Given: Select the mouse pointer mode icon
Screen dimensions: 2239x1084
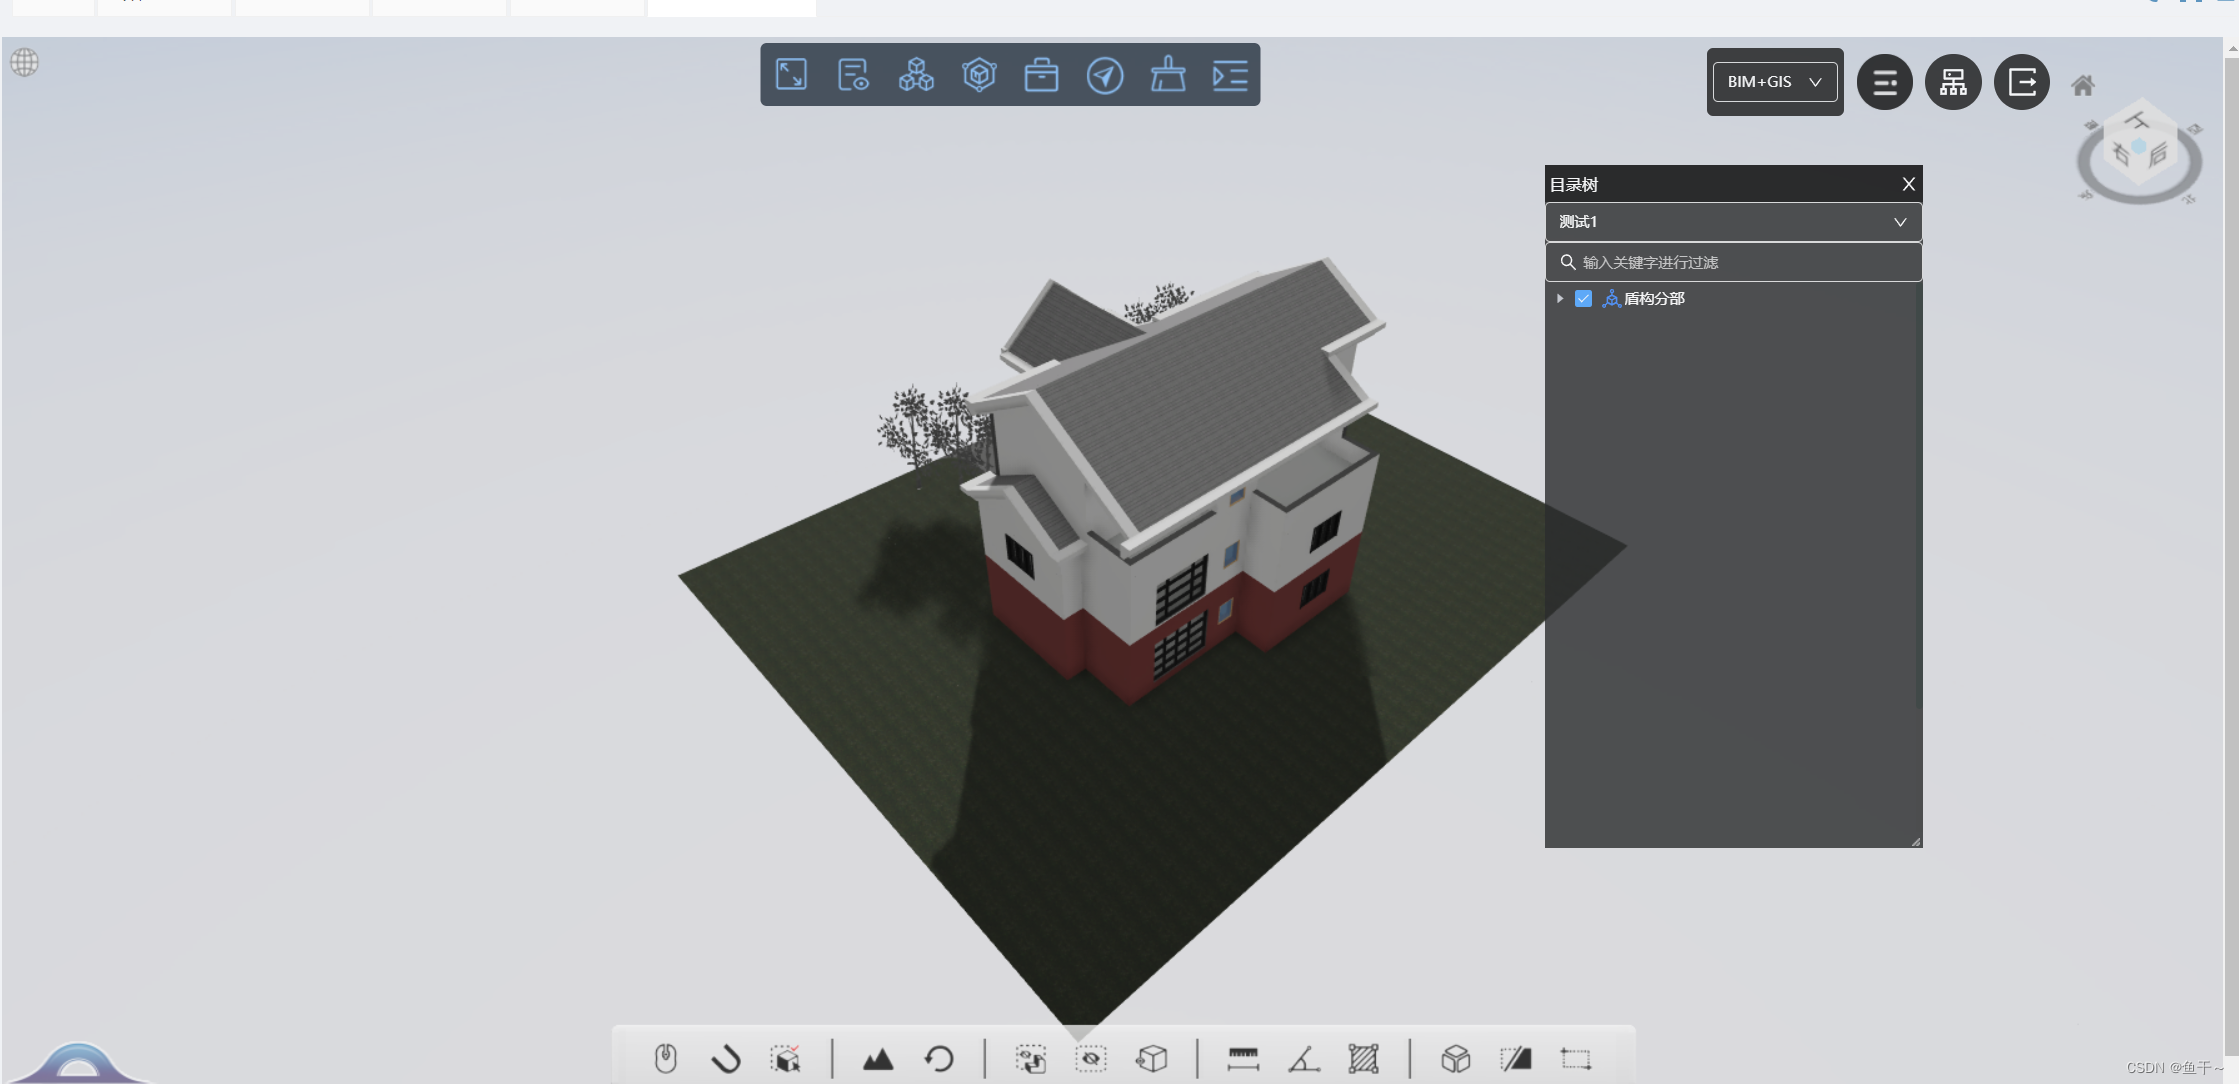Looking at the screenshot, I should [665, 1058].
